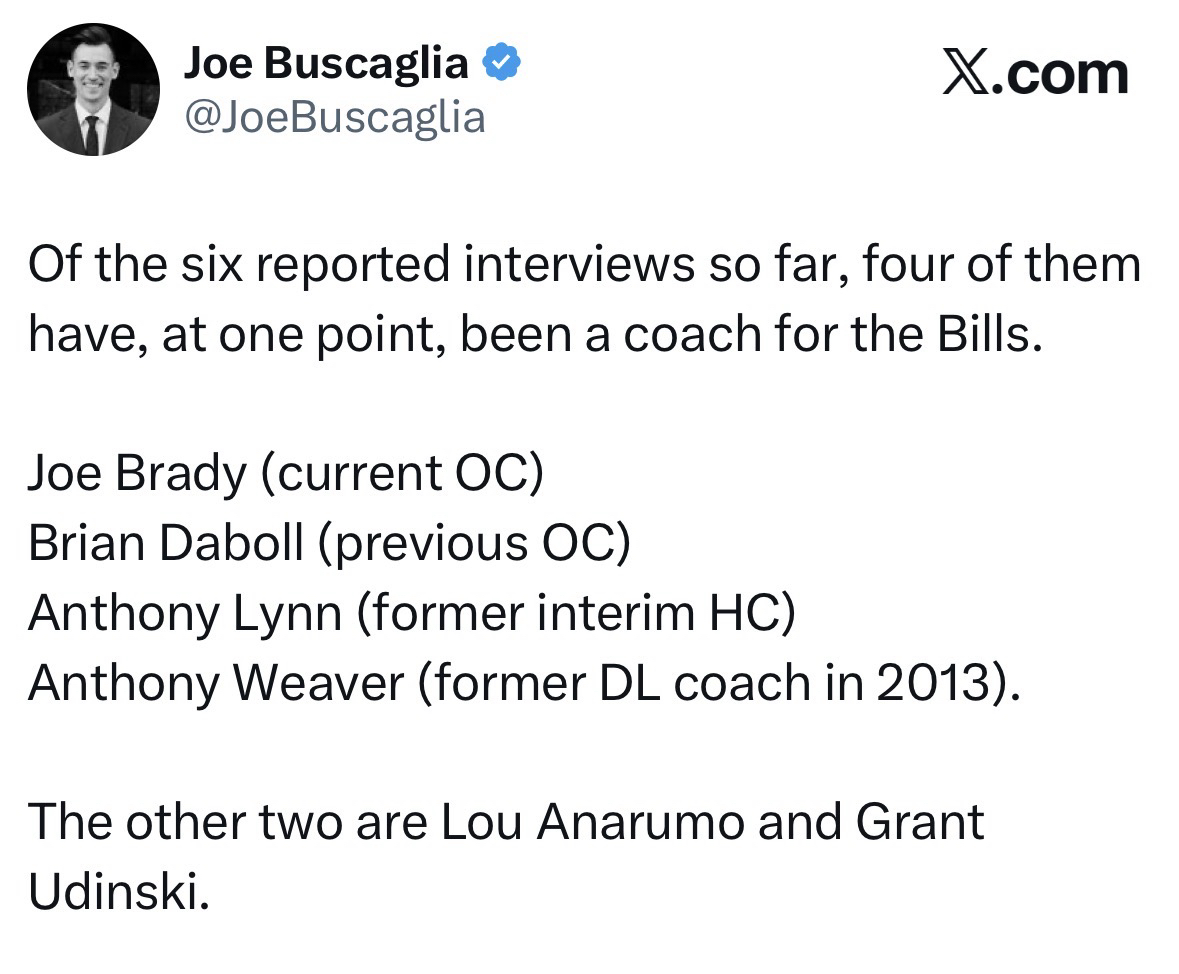Click the word Udinski
The width and height of the screenshot is (1179, 974).
[x=118, y=892]
